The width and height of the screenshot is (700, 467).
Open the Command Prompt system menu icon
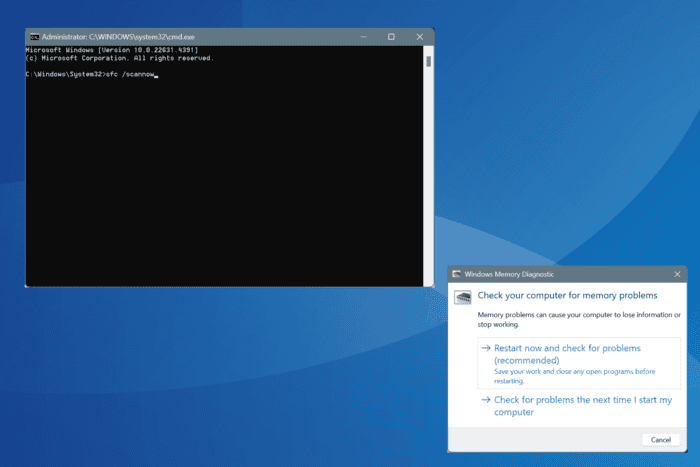(x=34, y=37)
